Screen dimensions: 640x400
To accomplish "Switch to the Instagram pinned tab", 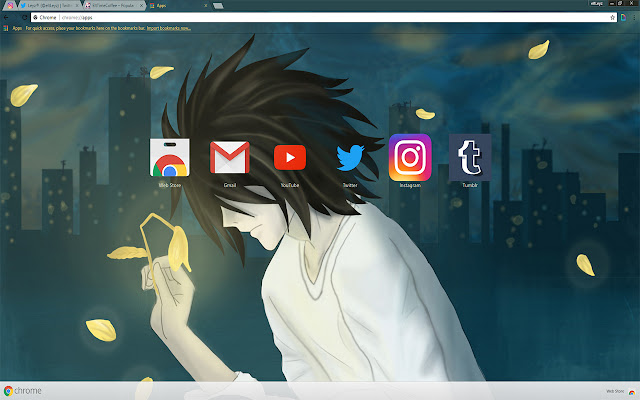I will pyautogui.click(x=10, y=6).
